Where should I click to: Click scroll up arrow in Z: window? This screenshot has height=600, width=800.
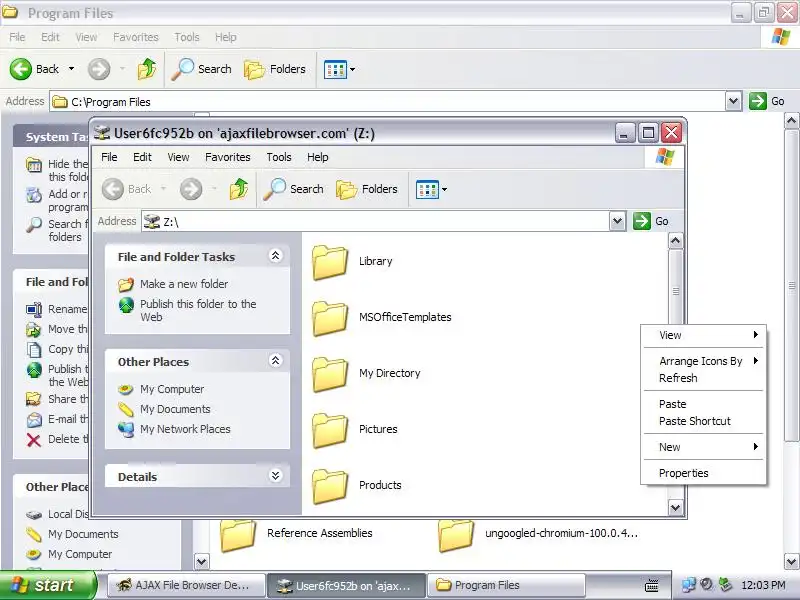coord(676,241)
